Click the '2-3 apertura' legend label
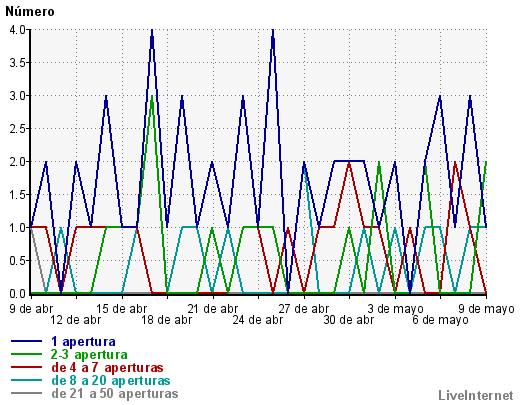520x405 pixels. pos(89,354)
